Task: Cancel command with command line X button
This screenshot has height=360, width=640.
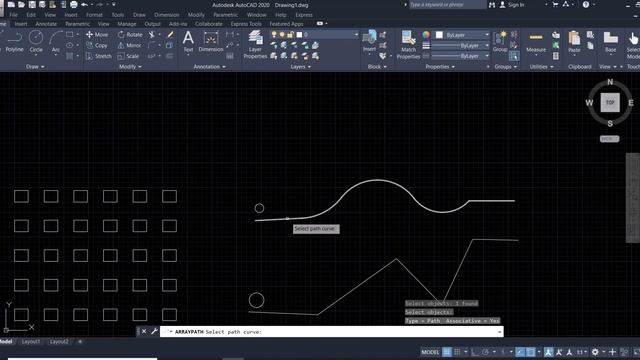Action: (x=144, y=331)
